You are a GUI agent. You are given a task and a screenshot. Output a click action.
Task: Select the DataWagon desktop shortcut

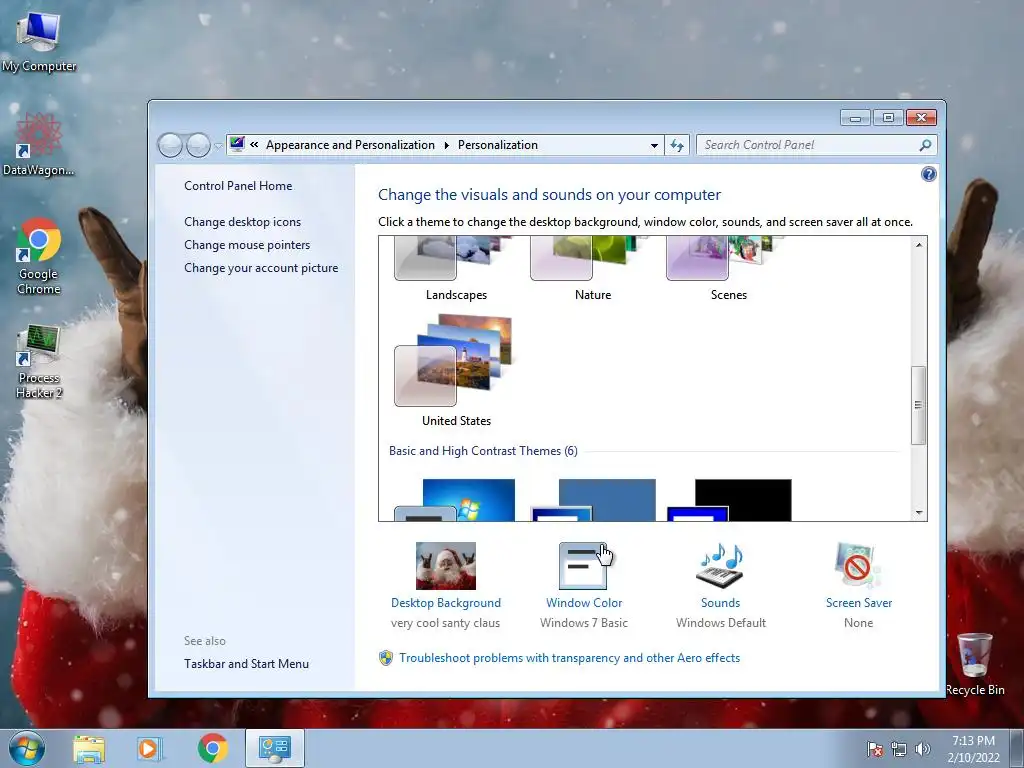coord(39,144)
